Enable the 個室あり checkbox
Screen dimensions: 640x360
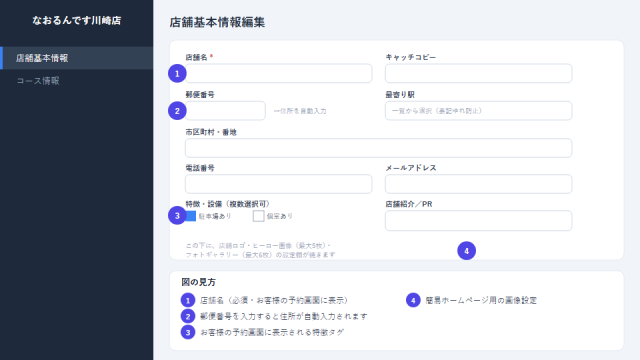click(258, 216)
